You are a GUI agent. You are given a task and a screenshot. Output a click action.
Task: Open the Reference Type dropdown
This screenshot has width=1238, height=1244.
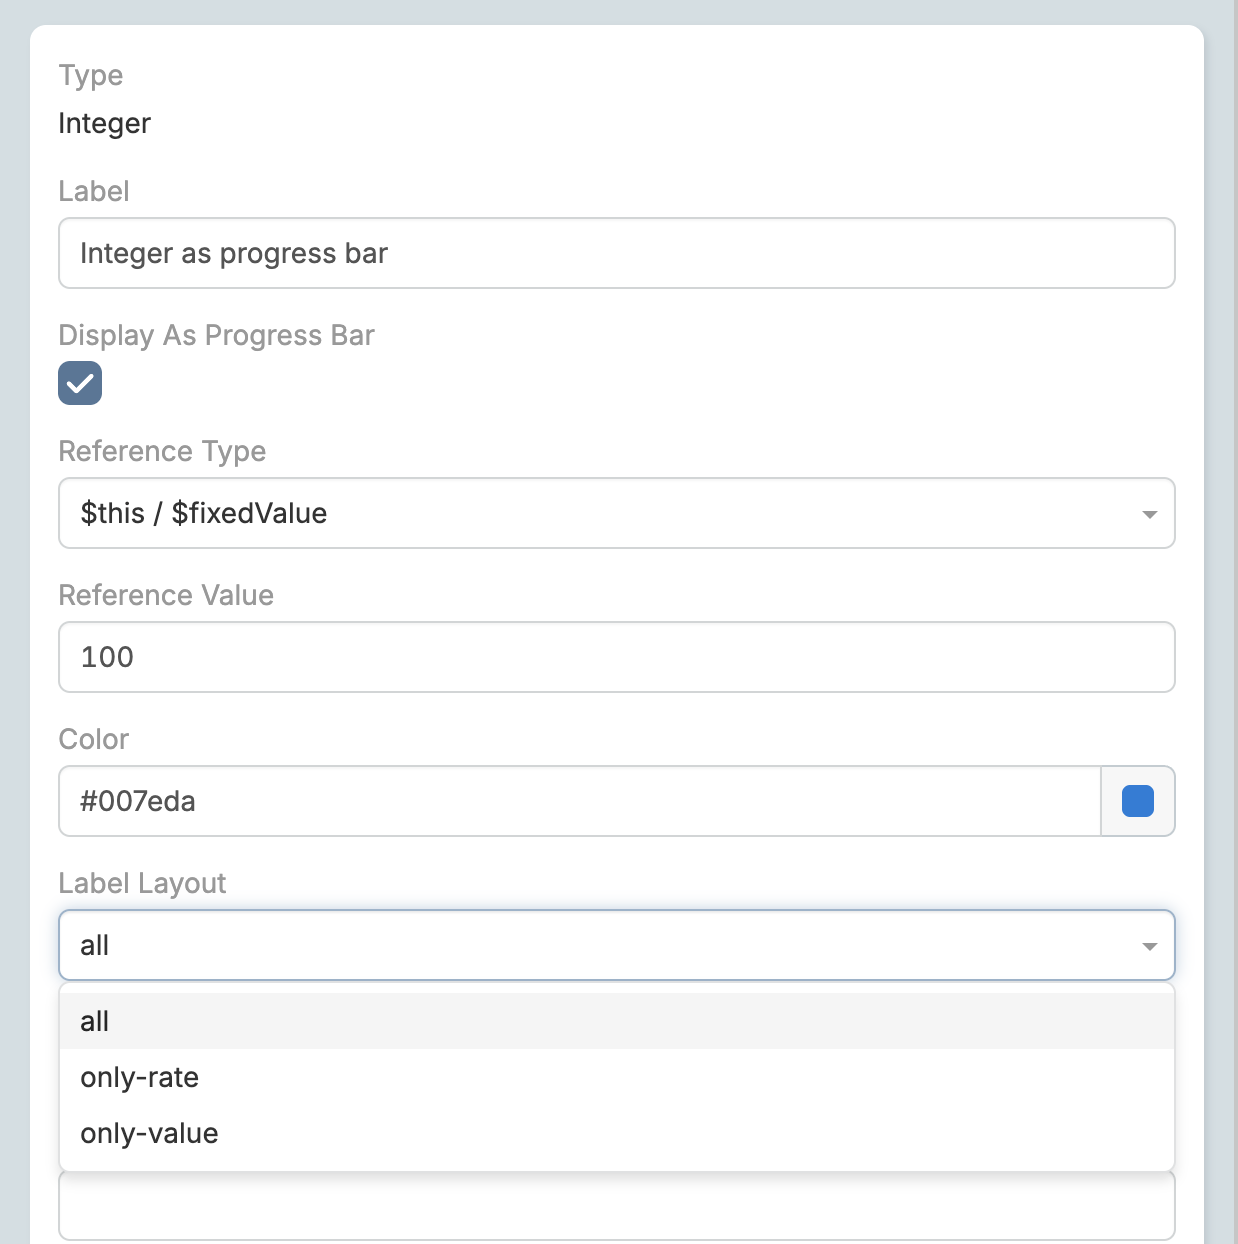pos(616,513)
